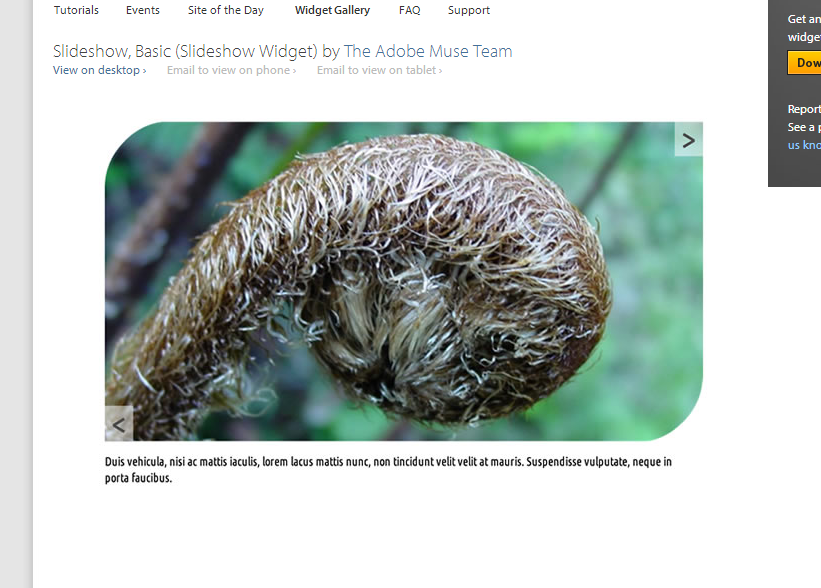Image resolution: width=821 pixels, height=588 pixels.
Task: Open the Tutorials menu item
Action: click(x=76, y=10)
